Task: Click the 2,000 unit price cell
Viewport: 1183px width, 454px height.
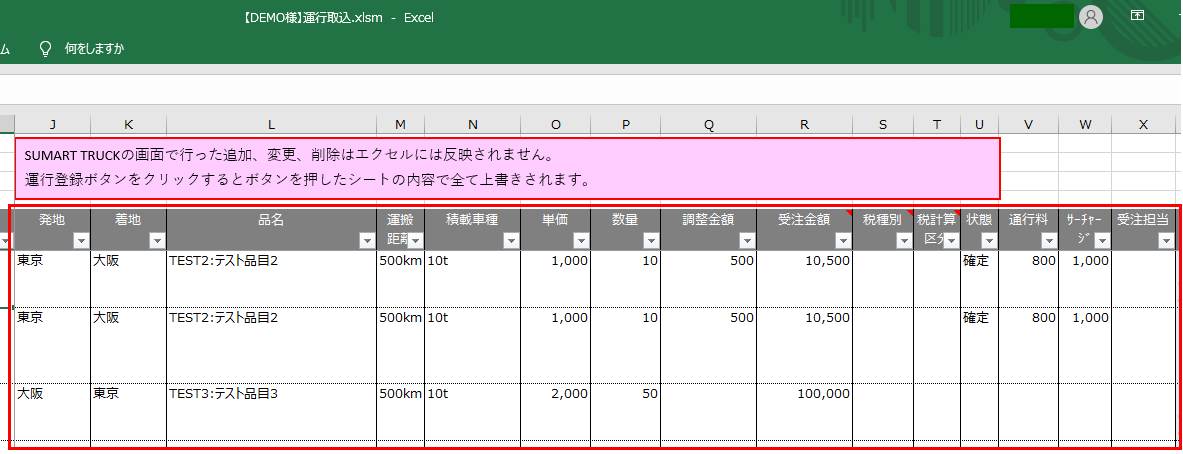Action: click(555, 394)
